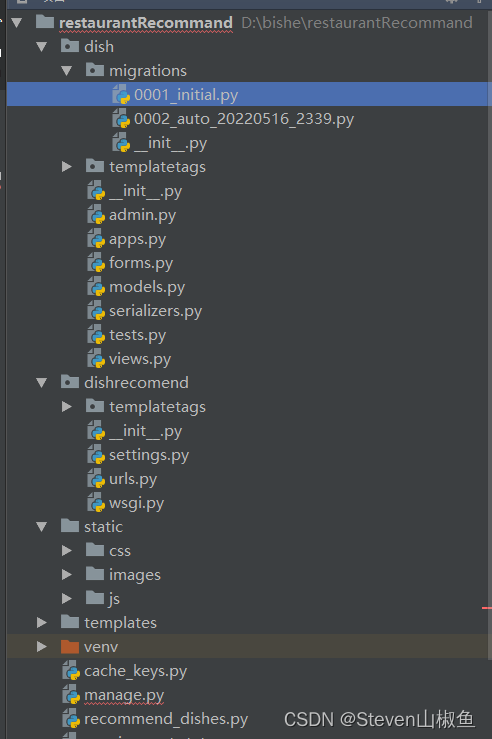
Task: Click Python icon of views.py
Action: tap(96, 359)
